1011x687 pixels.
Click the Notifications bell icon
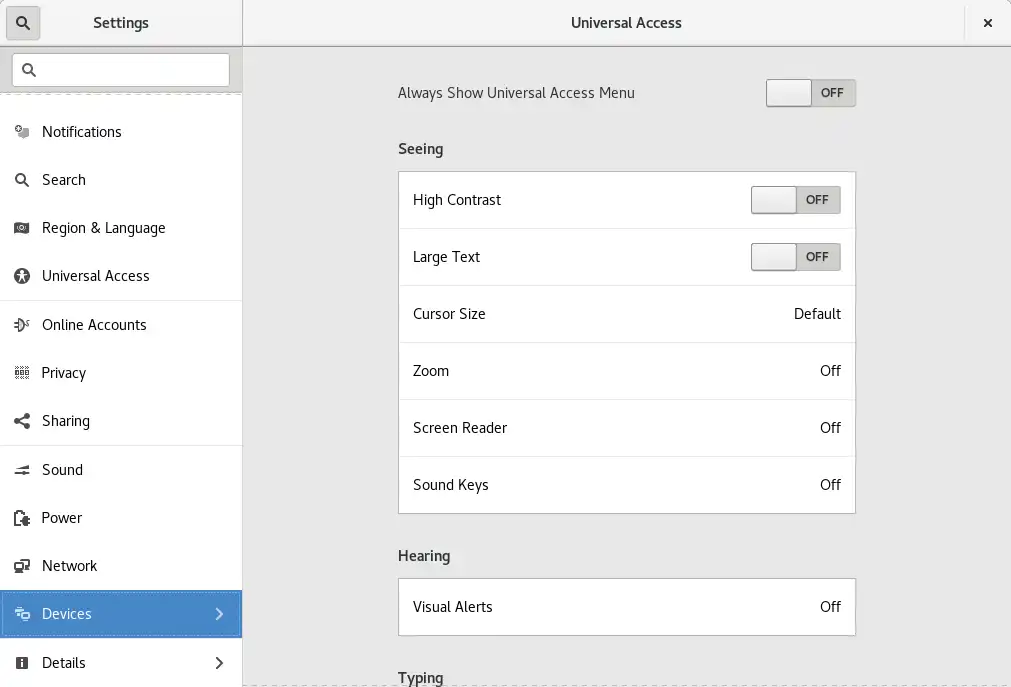[x=22, y=132]
